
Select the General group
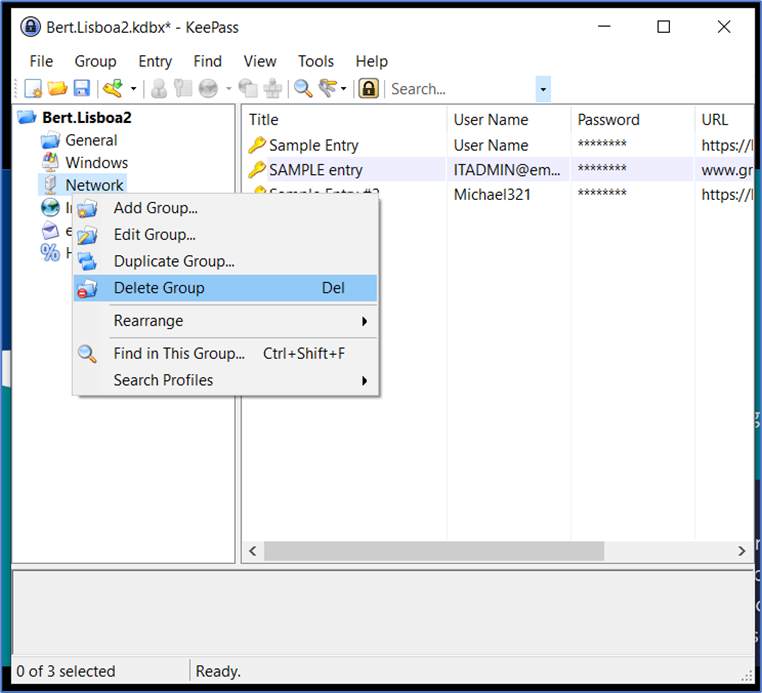(x=91, y=140)
